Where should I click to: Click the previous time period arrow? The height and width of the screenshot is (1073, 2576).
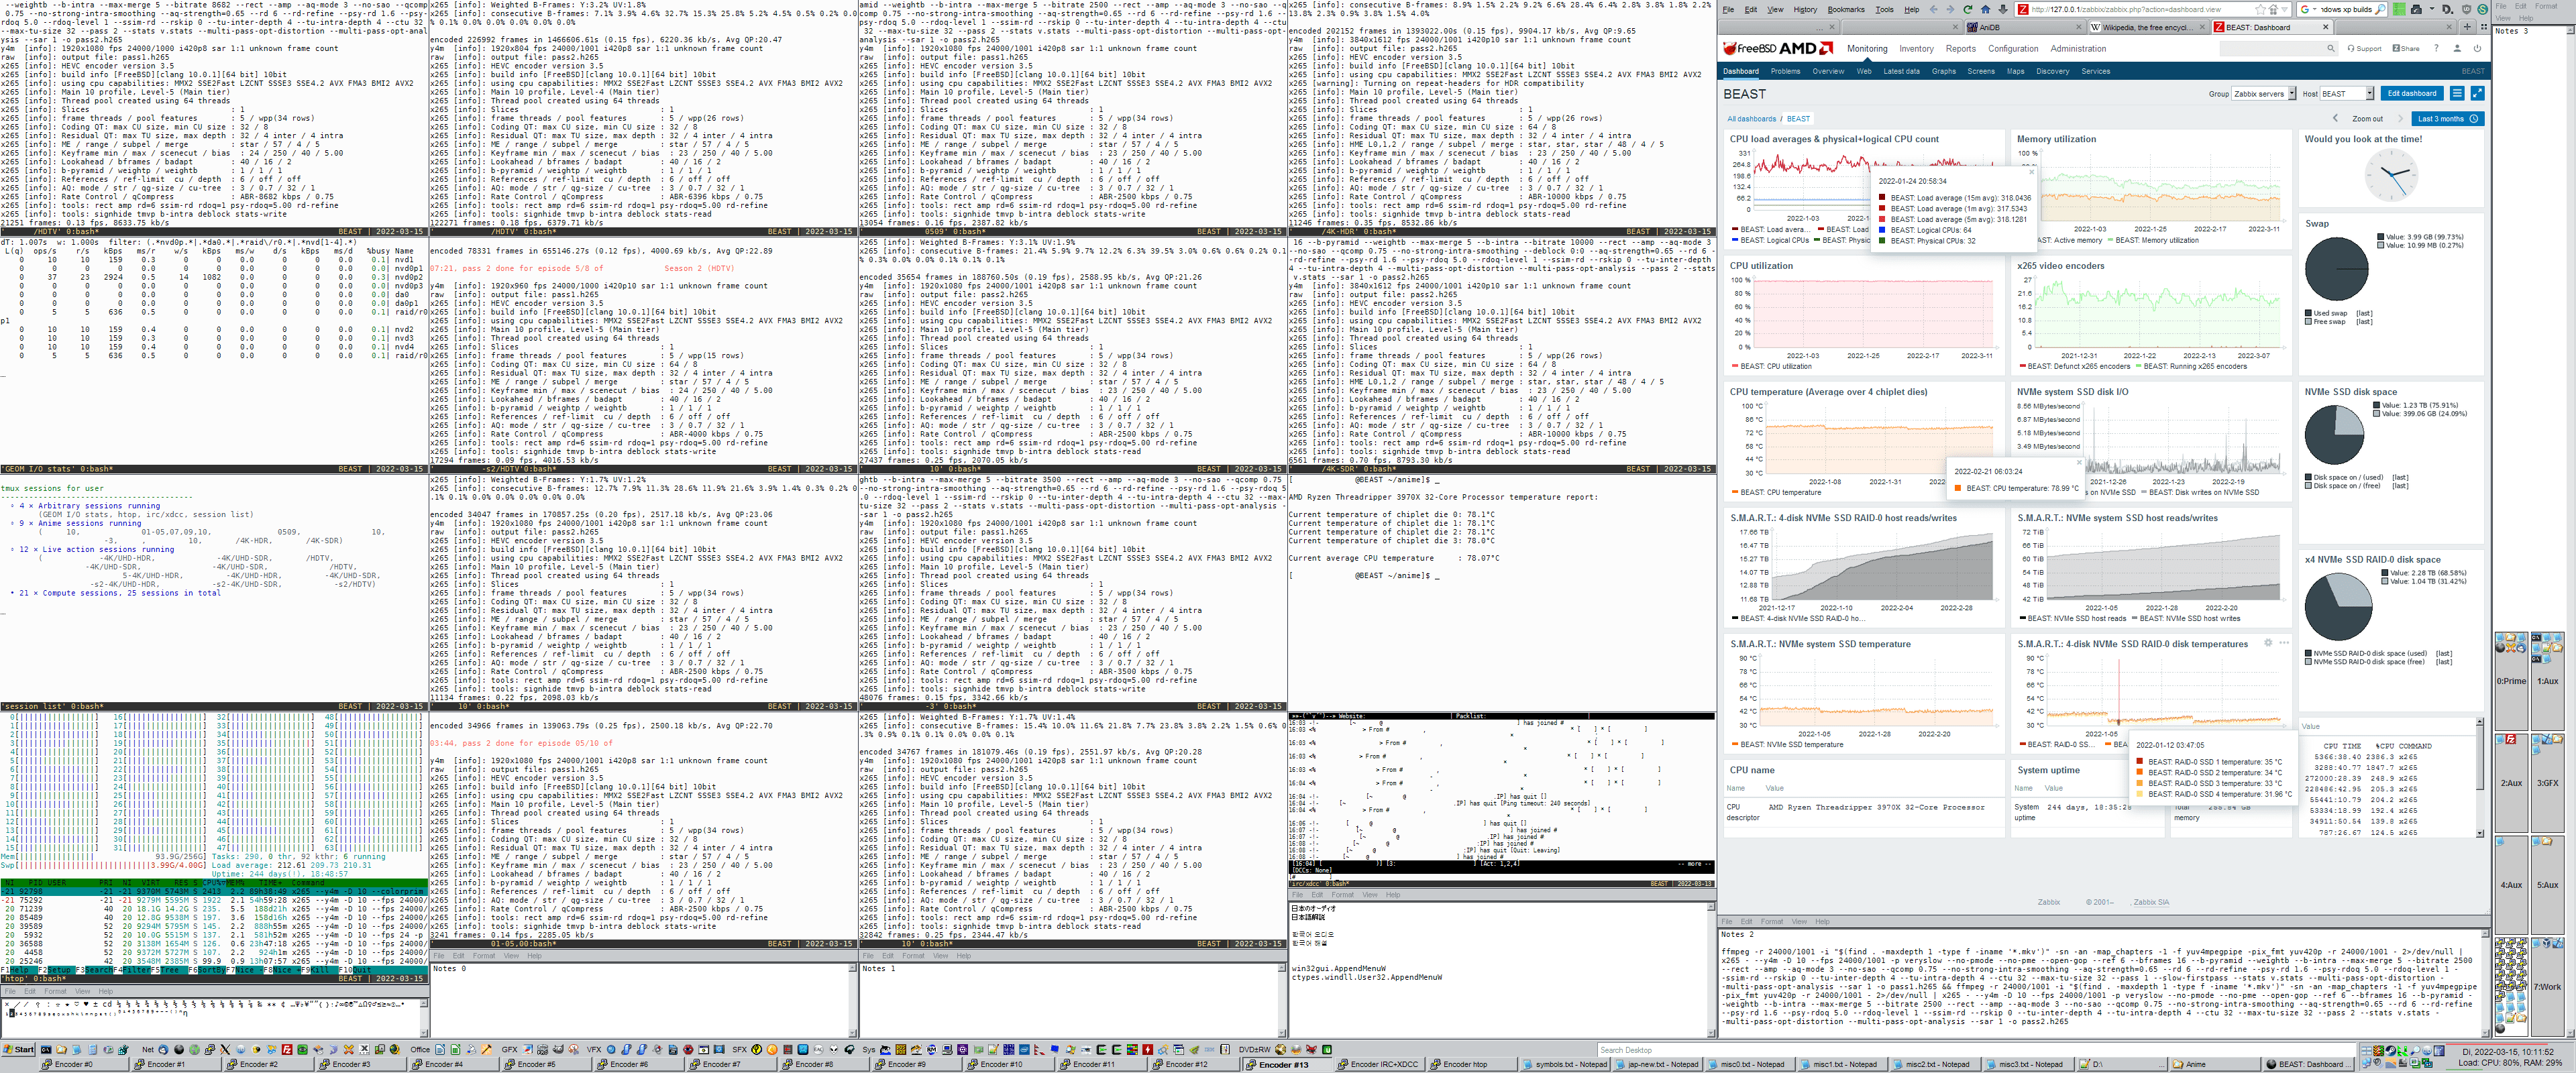2336,119
